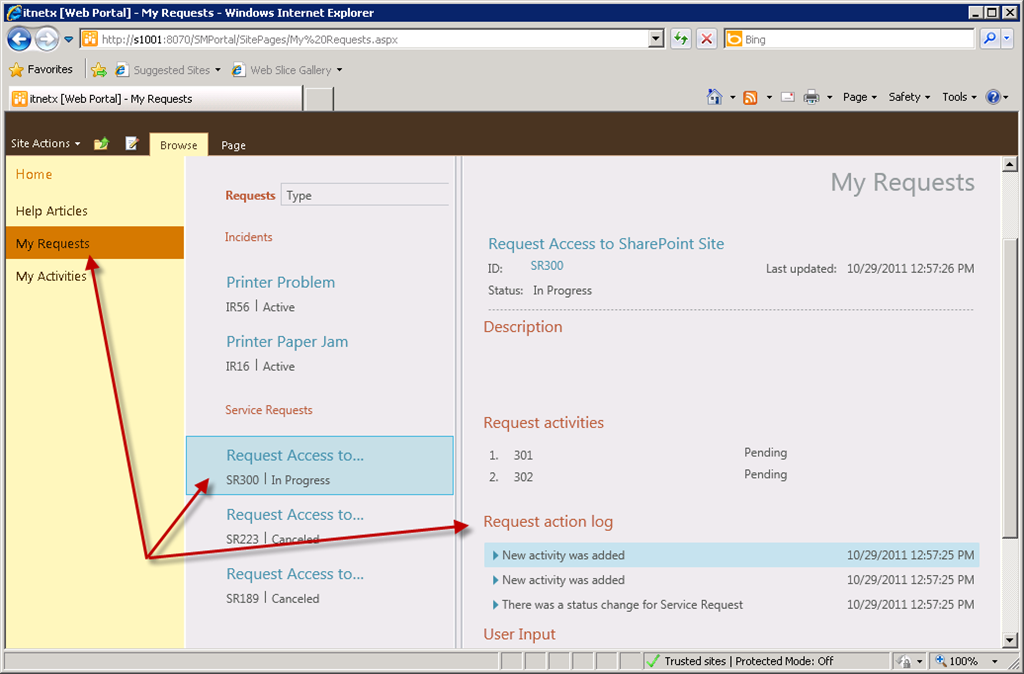Click the SR300 ID link

pyautogui.click(x=547, y=266)
